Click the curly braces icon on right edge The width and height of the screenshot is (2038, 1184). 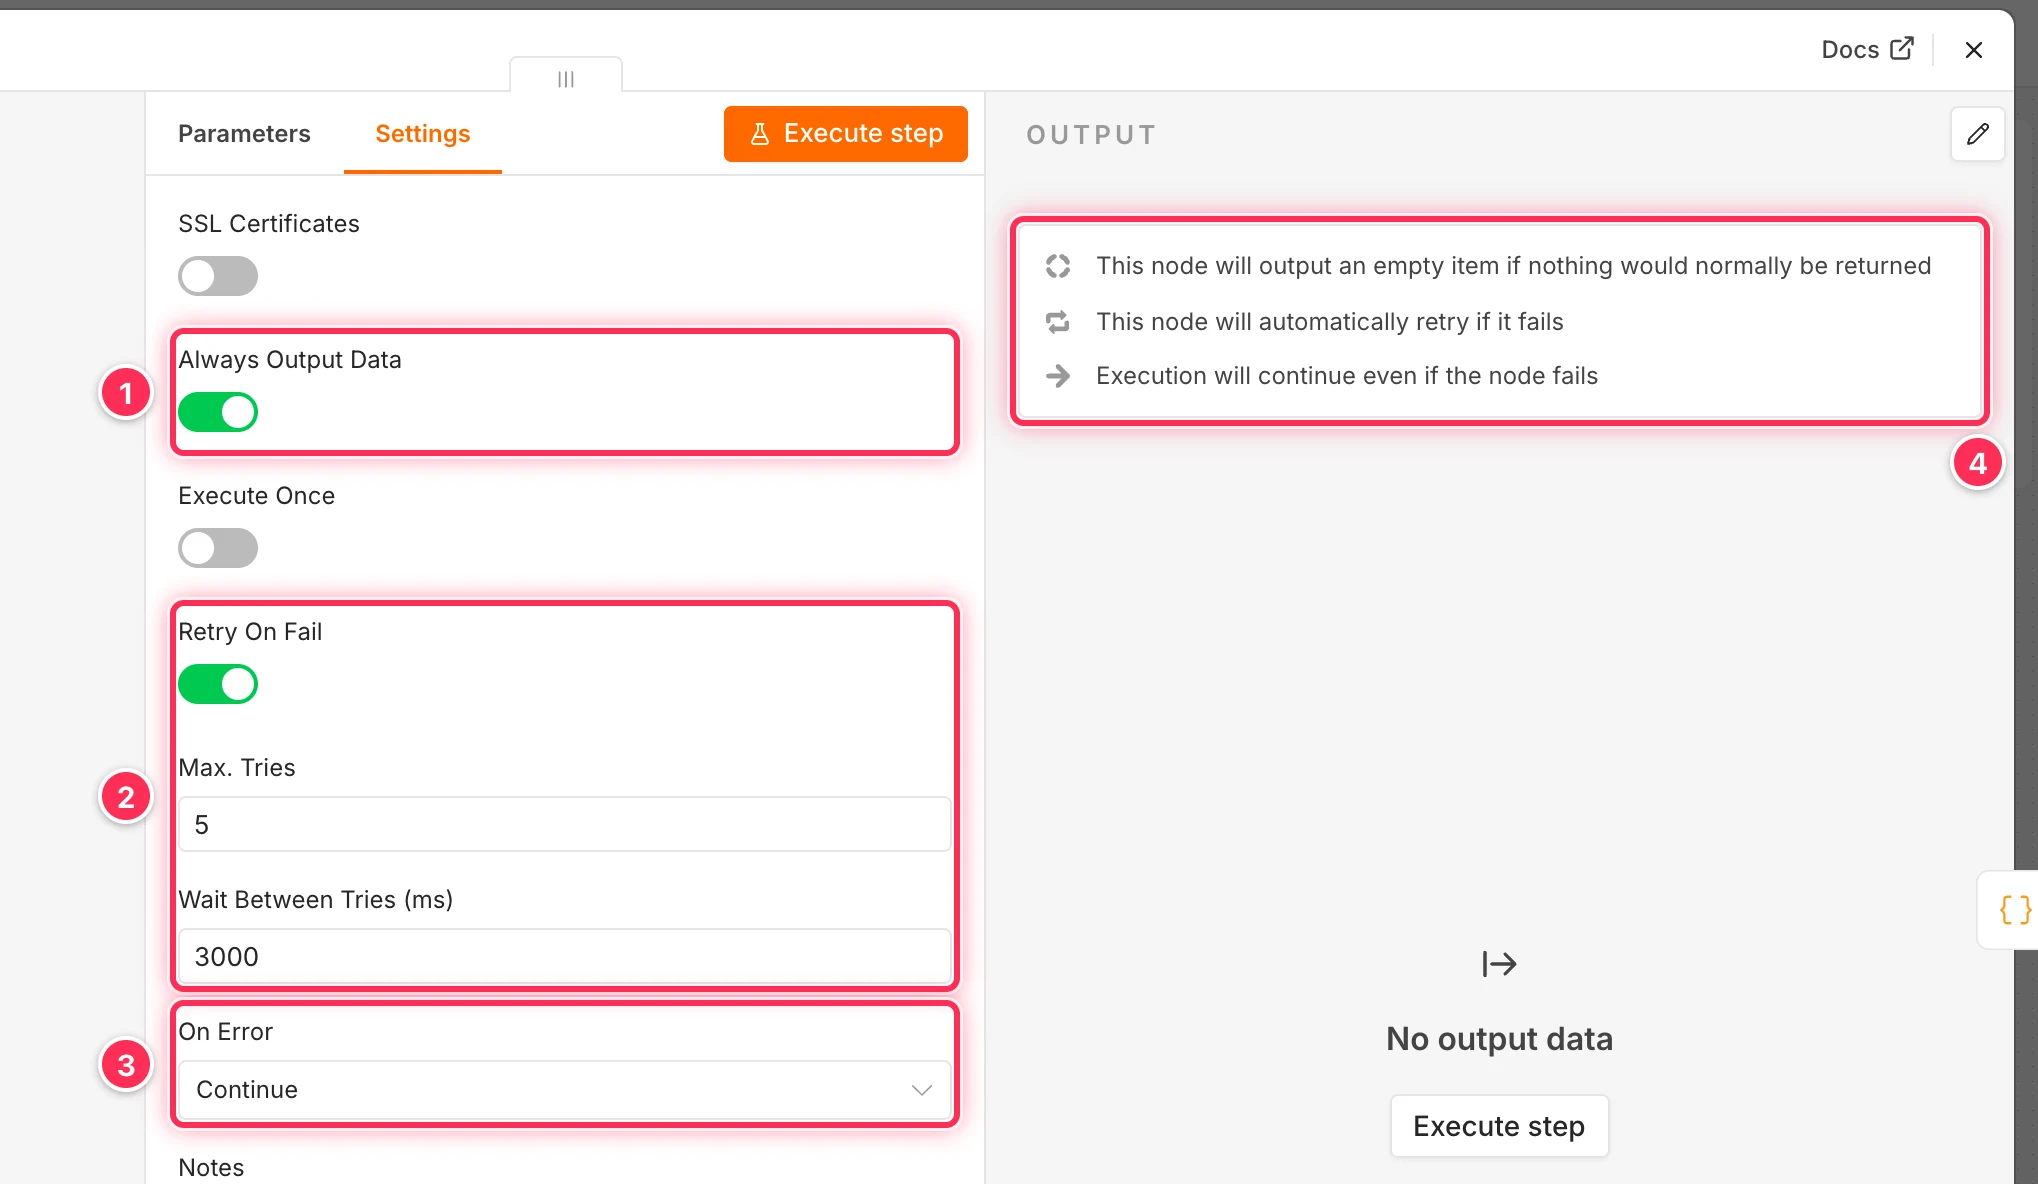point(2013,910)
